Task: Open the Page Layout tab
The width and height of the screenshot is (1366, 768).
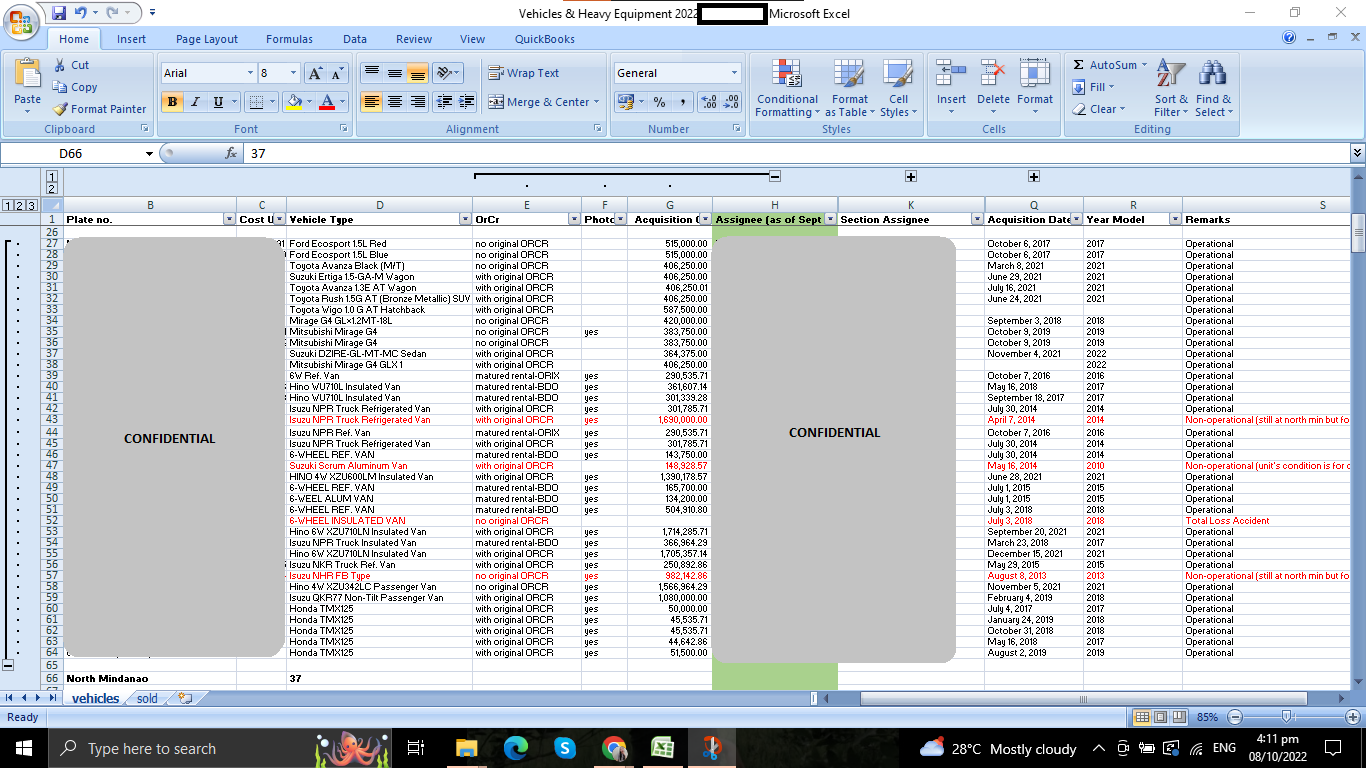Action: tap(207, 39)
